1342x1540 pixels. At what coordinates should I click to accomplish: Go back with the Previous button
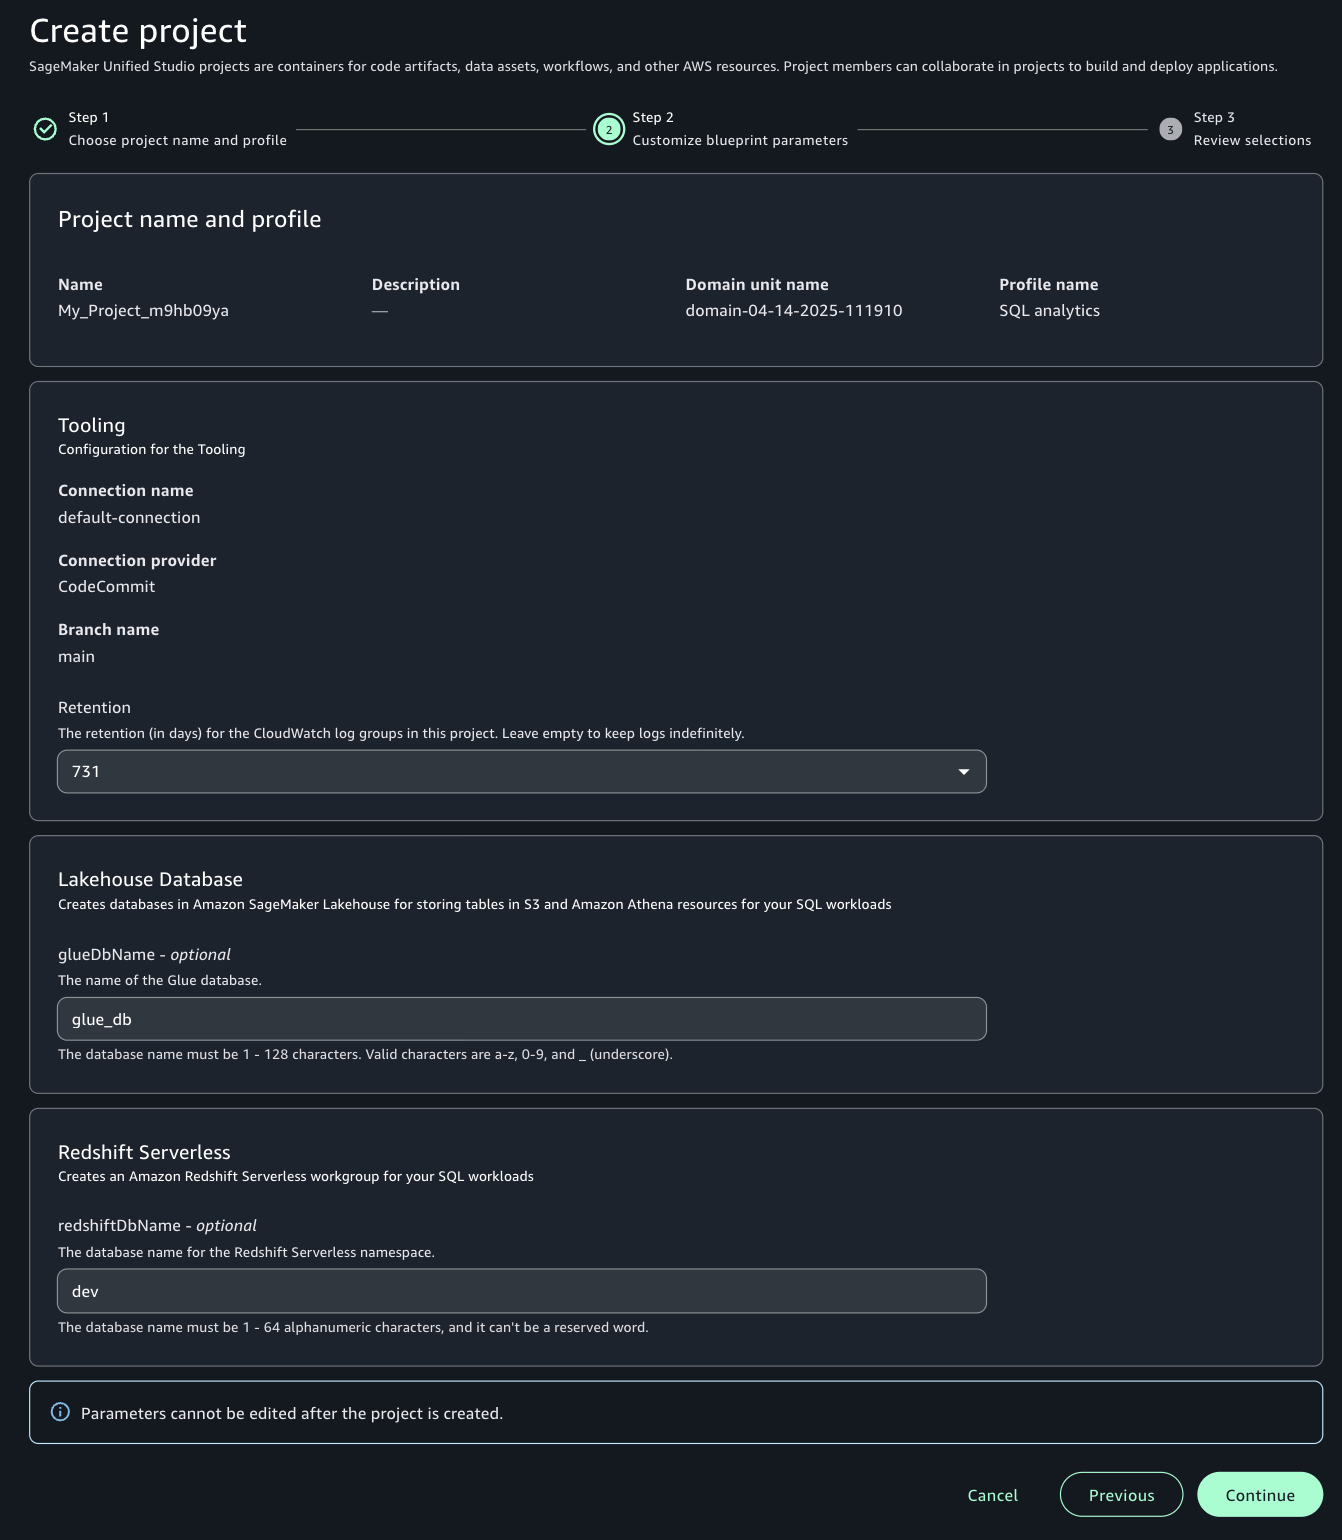pyautogui.click(x=1121, y=1495)
